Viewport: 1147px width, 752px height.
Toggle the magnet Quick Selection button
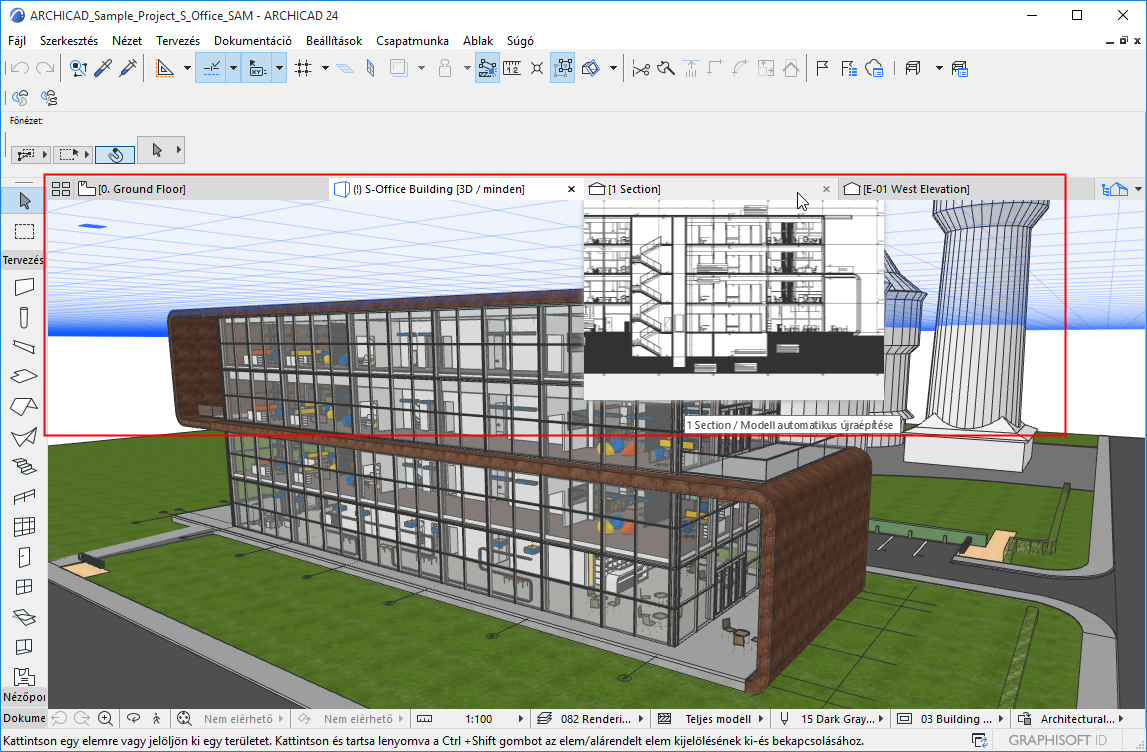(115, 154)
